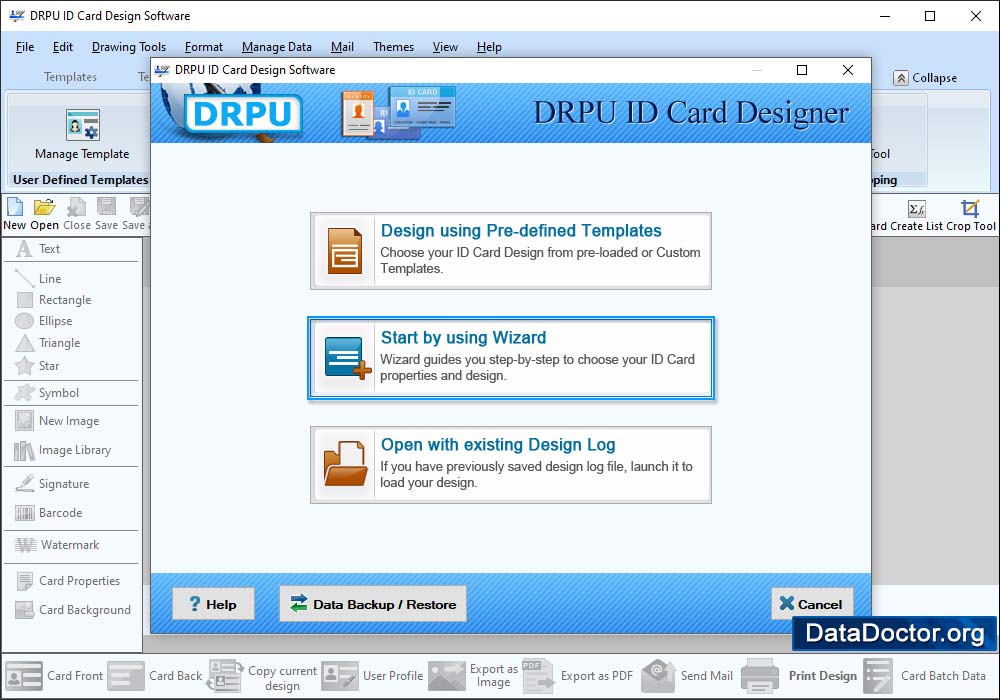Open Manage Template icon in ribbon
The height and width of the screenshot is (700, 1000).
(x=83, y=125)
